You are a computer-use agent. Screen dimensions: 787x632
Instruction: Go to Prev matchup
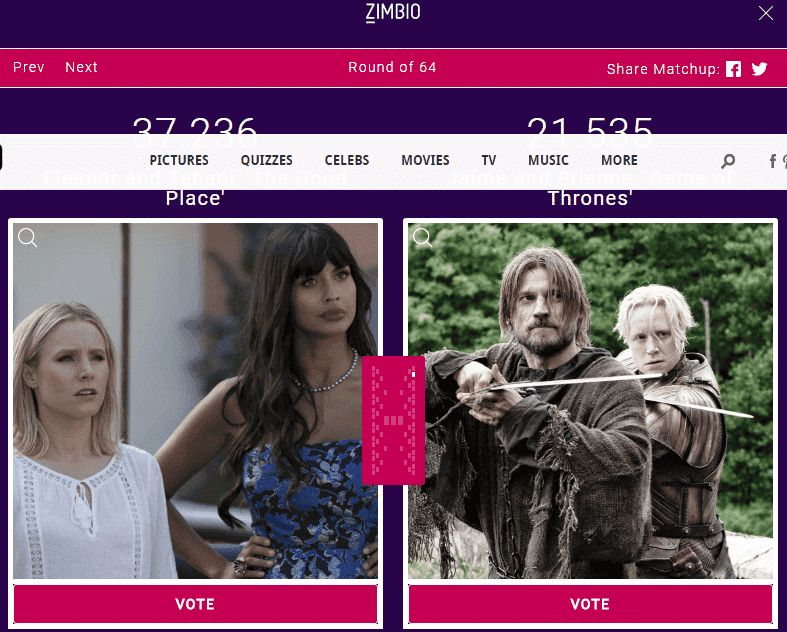[29, 67]
